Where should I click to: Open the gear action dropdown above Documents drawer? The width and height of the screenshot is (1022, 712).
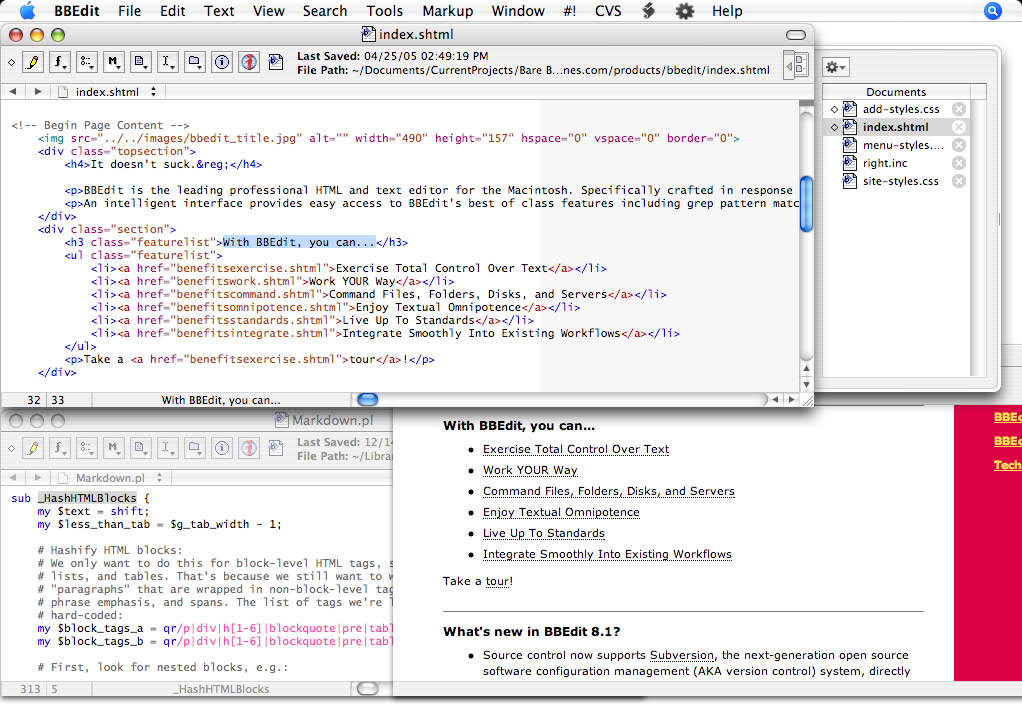837,66
